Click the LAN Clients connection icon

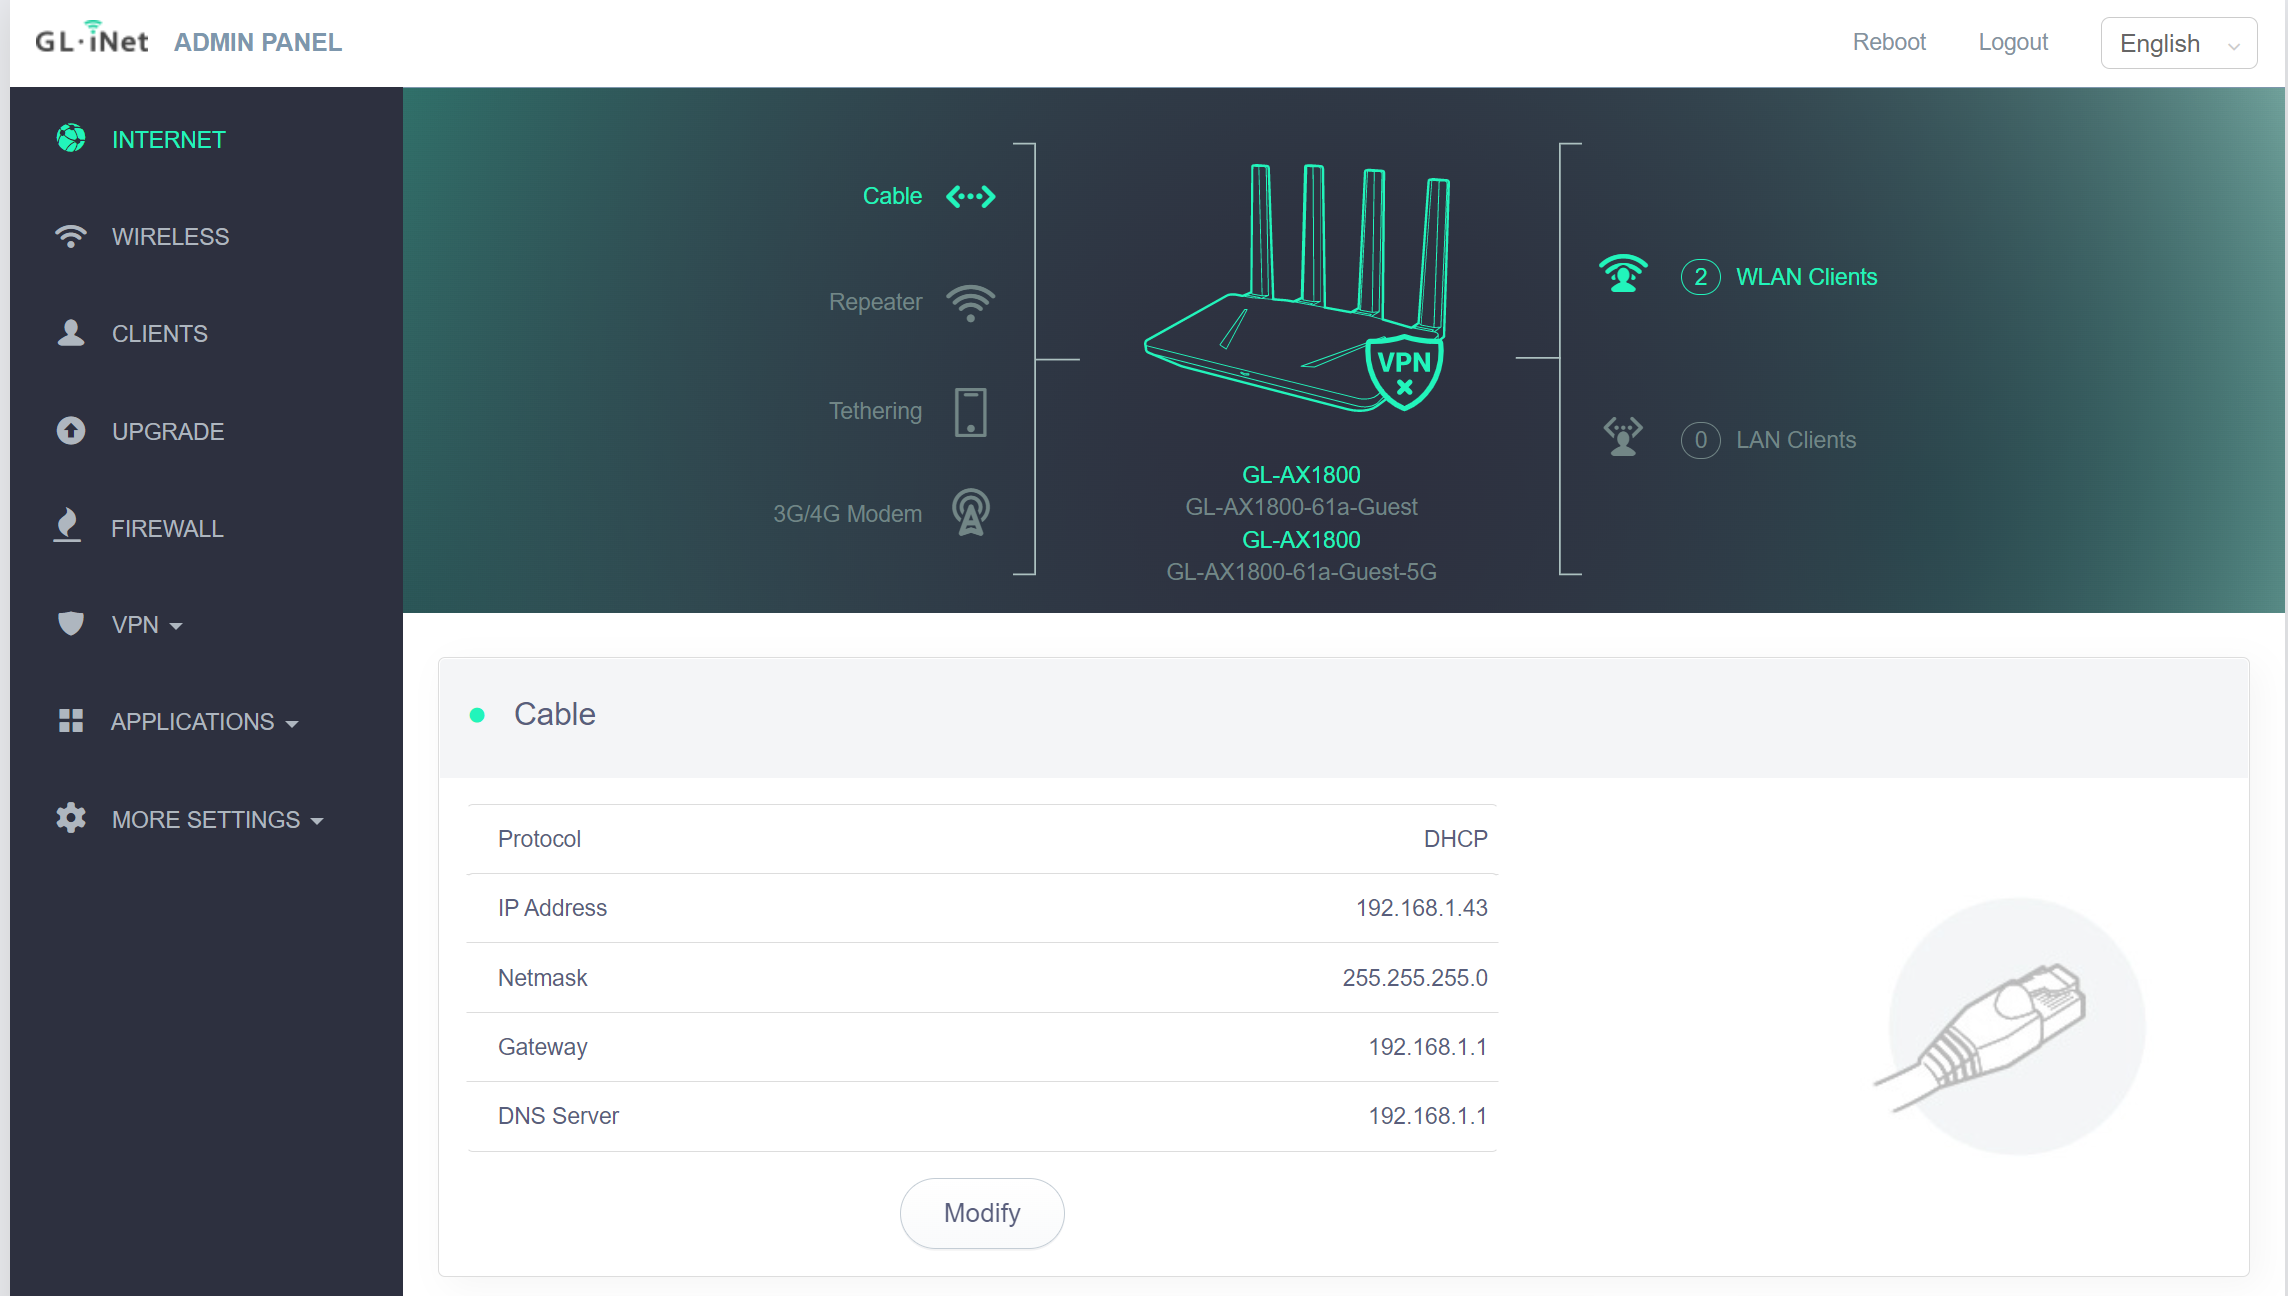click(1623, 437)
